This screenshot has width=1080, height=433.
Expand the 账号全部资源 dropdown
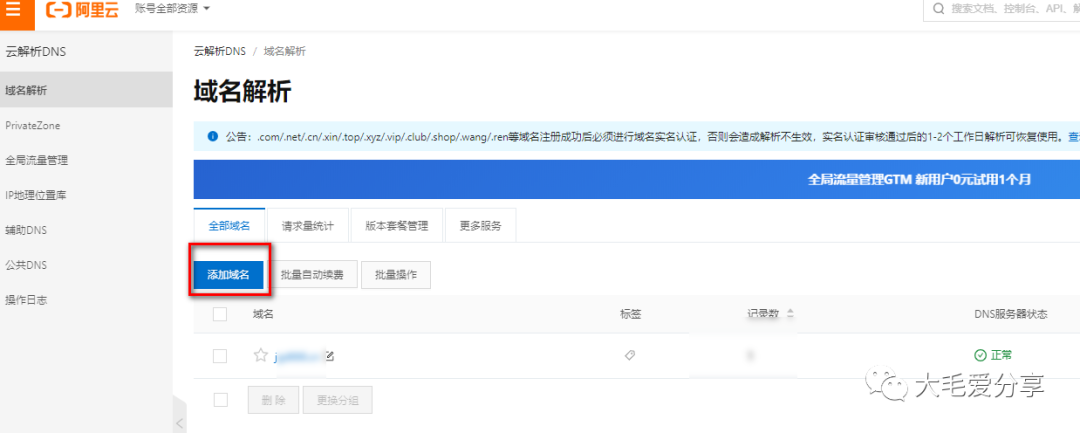pos(172,9)
